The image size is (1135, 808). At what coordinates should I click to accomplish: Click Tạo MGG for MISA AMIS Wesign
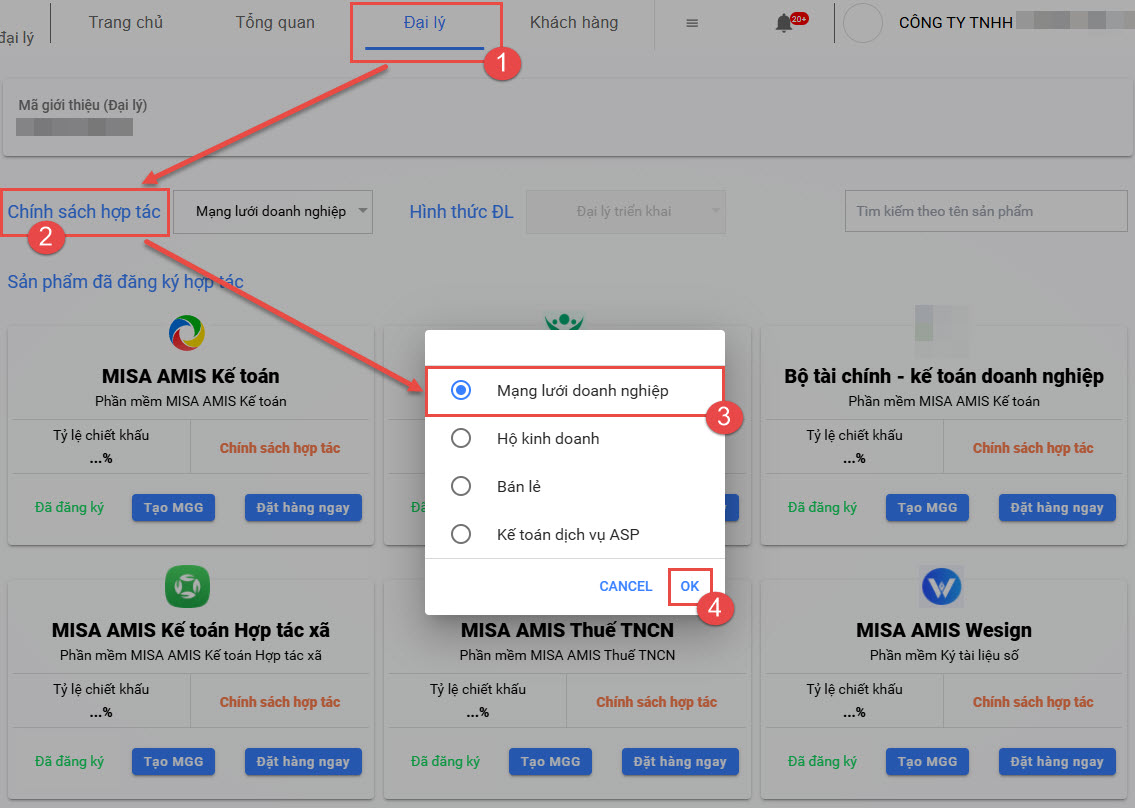coord(927,762)
